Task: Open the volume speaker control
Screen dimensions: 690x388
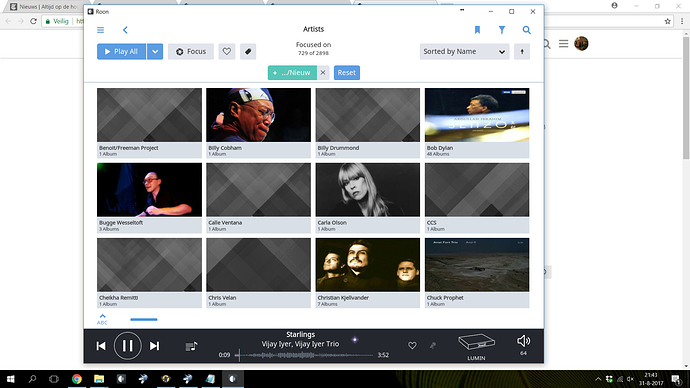Action: (523, 341)
